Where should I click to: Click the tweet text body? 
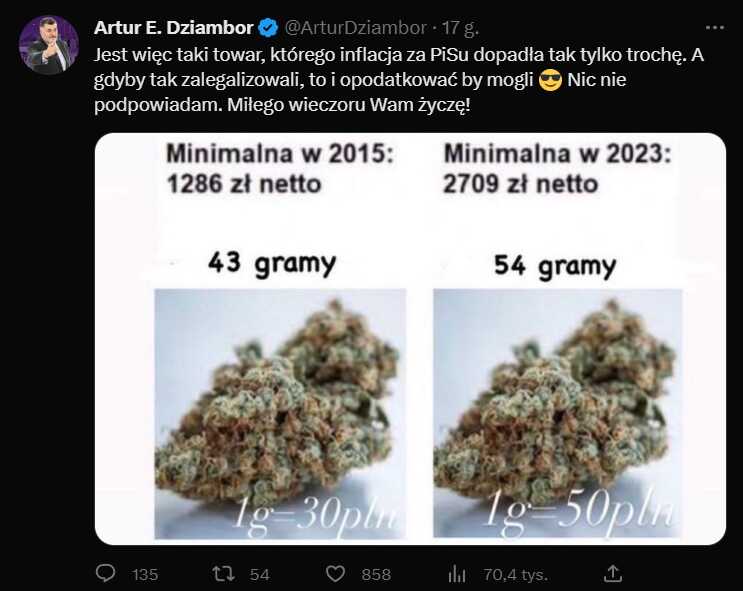click(x=399, y=80)
